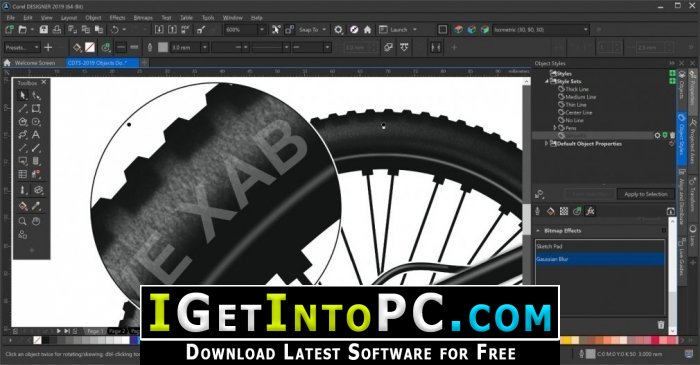Screen dimensions: 700x365
Task: Open the File menu
Action: [11, 18]
